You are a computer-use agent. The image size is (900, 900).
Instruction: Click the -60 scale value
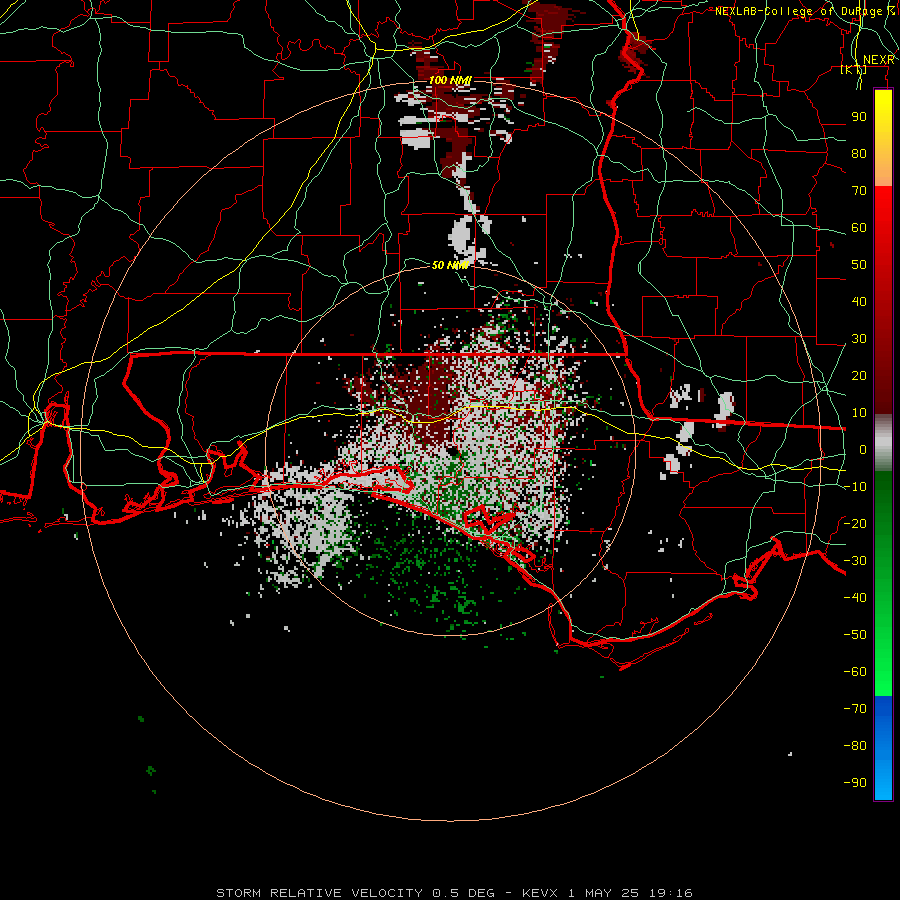pyautogui.click(x=855, y=672)
